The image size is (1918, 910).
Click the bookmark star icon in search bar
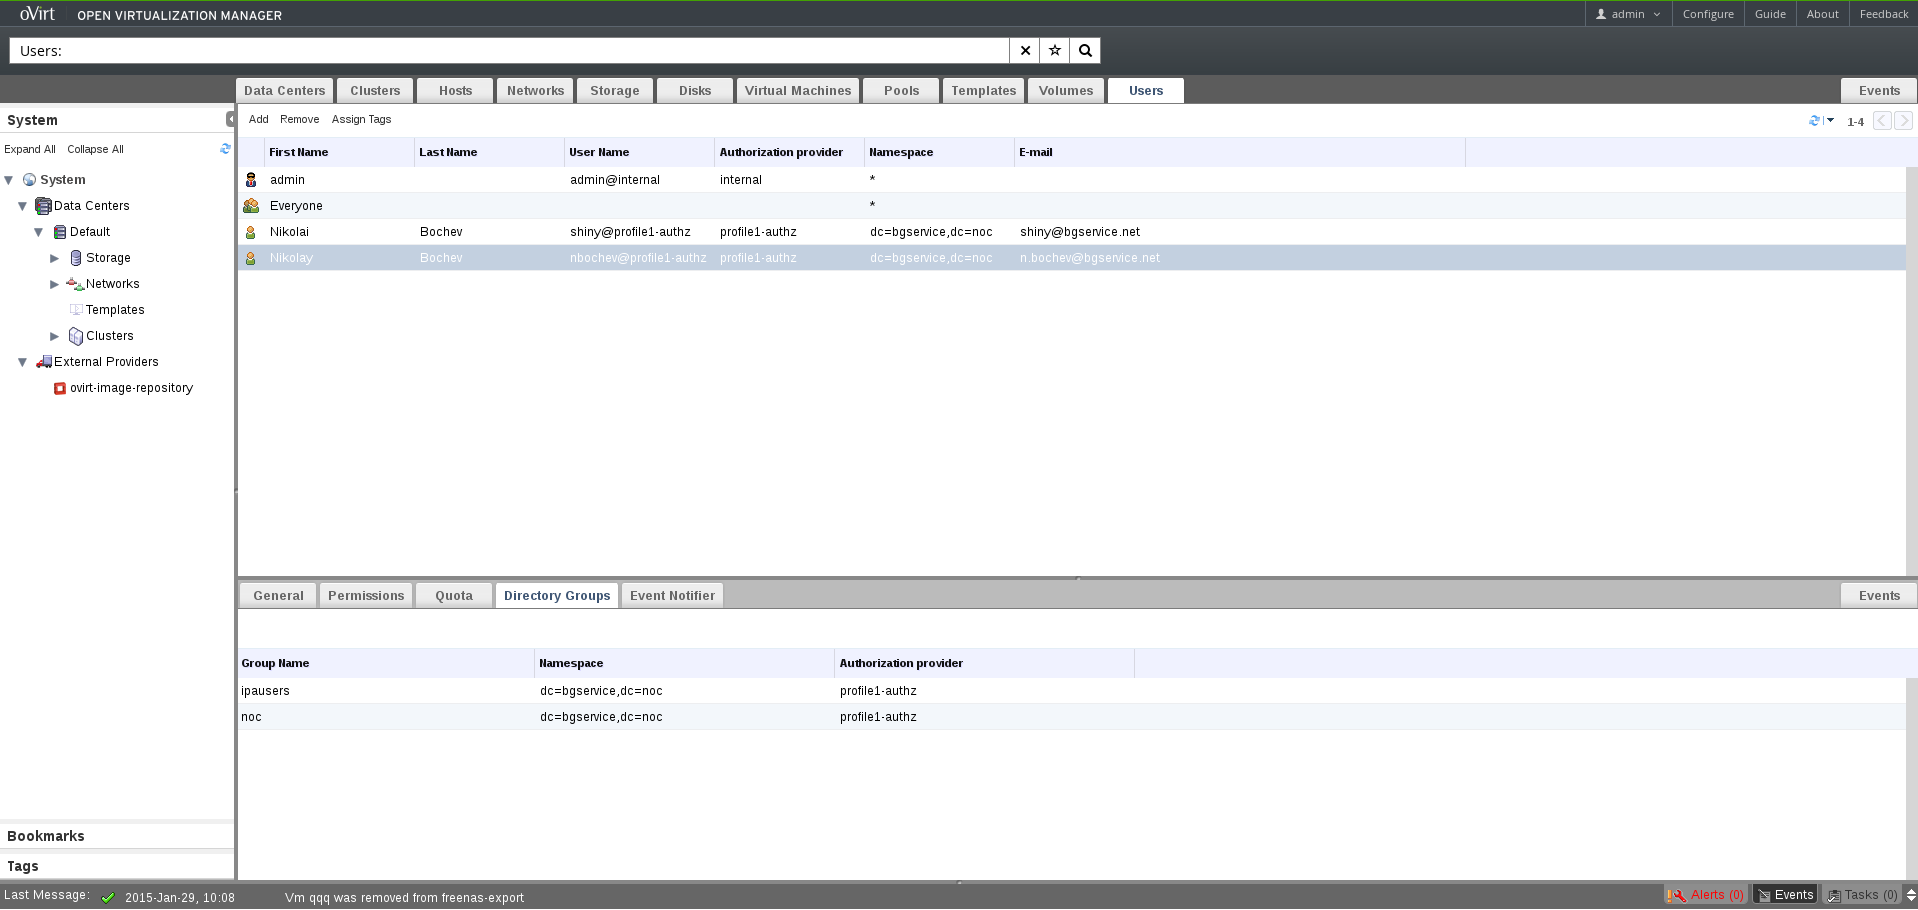1055,51
